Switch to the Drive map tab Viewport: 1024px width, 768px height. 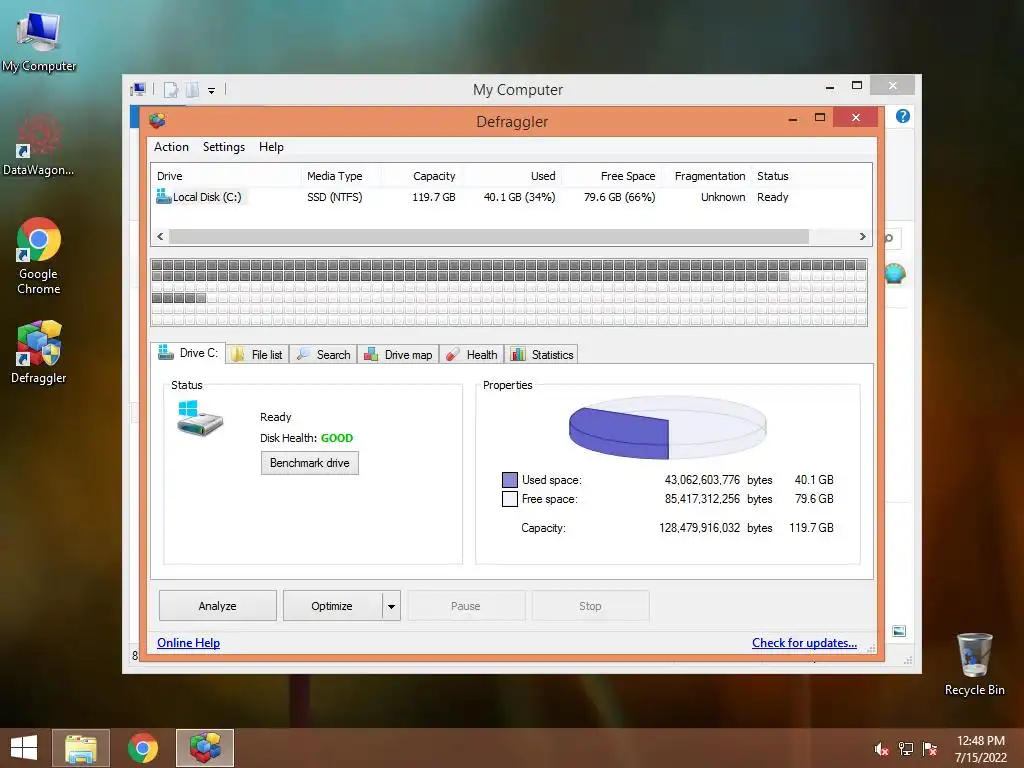pos(398,355)
